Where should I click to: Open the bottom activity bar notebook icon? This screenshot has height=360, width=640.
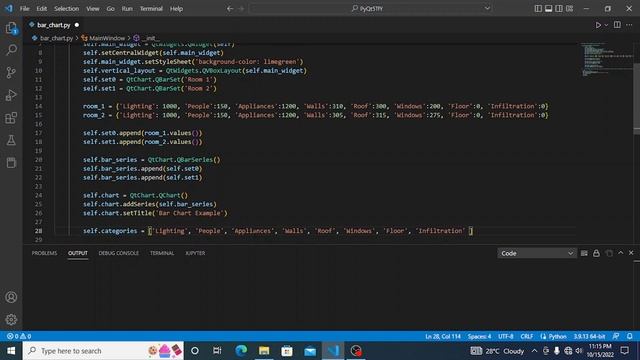point(11,163)
